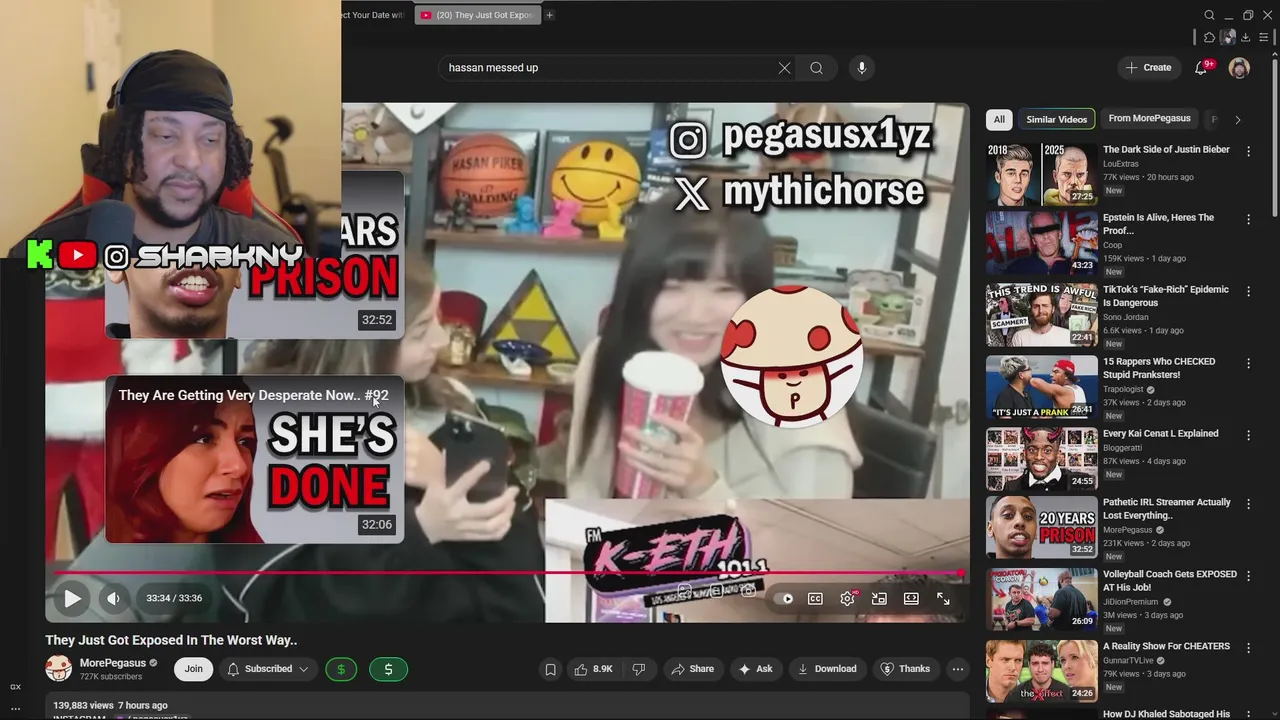Select the 'All' filter chip
Viewport: 1280px width, 720px height.
tap(998, 119)
